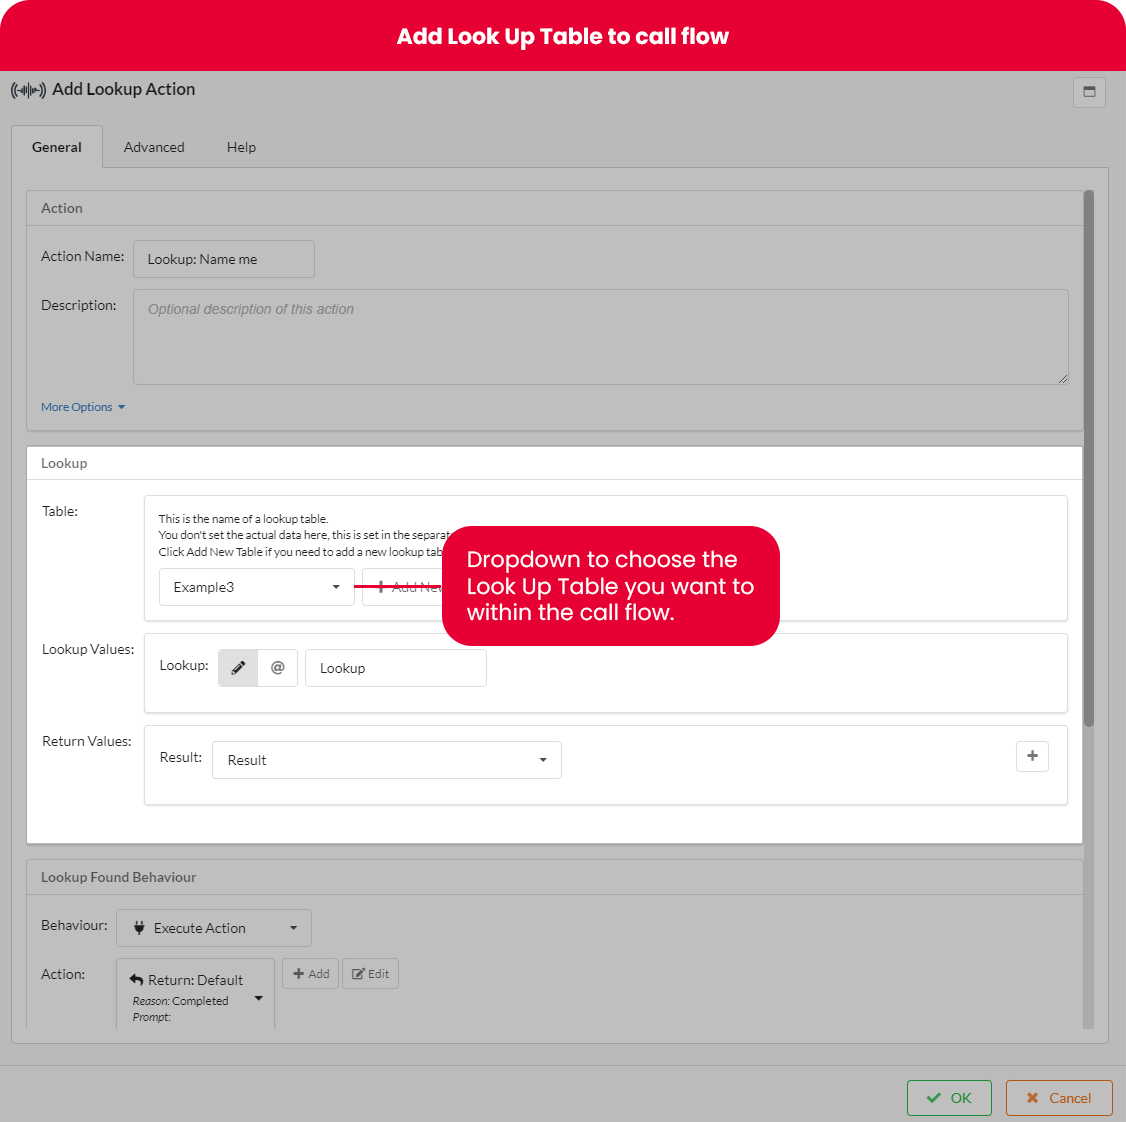1126x1122 pixels.
Task: Click the Edit action button
Action: pos(370,974)
